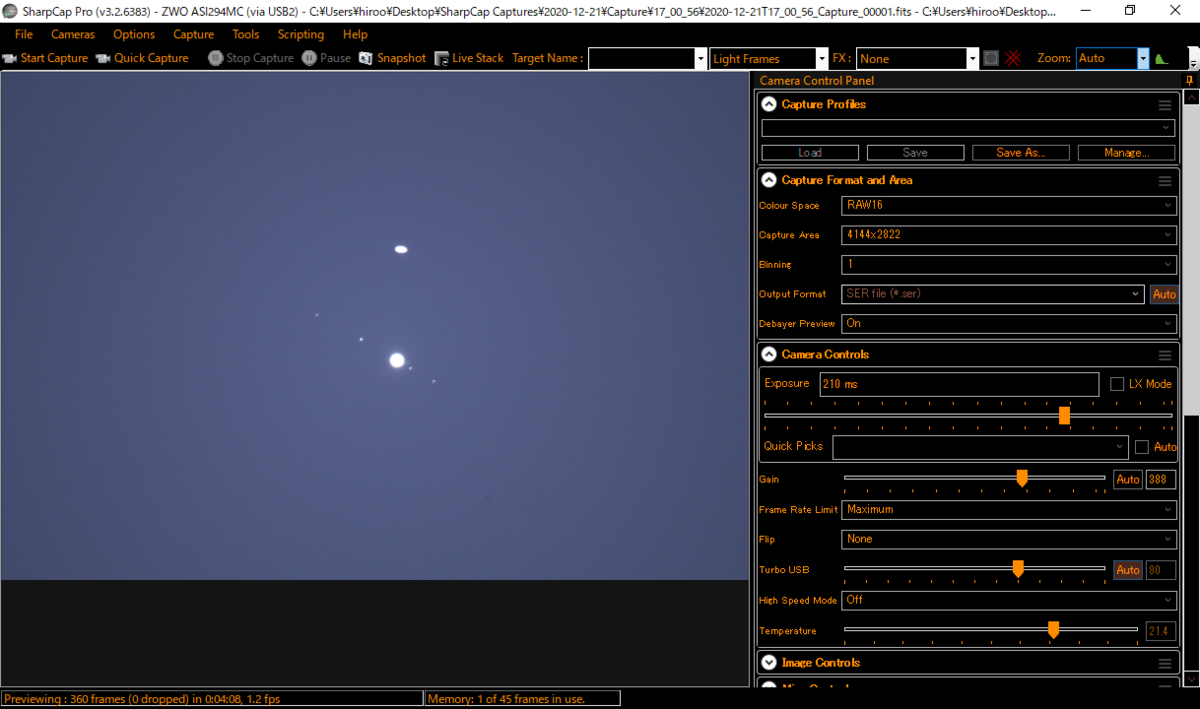Toggle Output Format Auto button

(x=1164, y=294)
